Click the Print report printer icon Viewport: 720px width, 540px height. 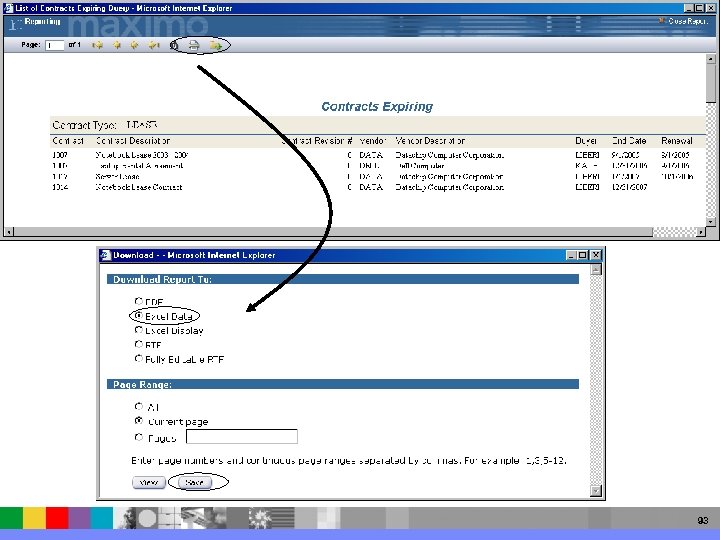coord(194,45)
